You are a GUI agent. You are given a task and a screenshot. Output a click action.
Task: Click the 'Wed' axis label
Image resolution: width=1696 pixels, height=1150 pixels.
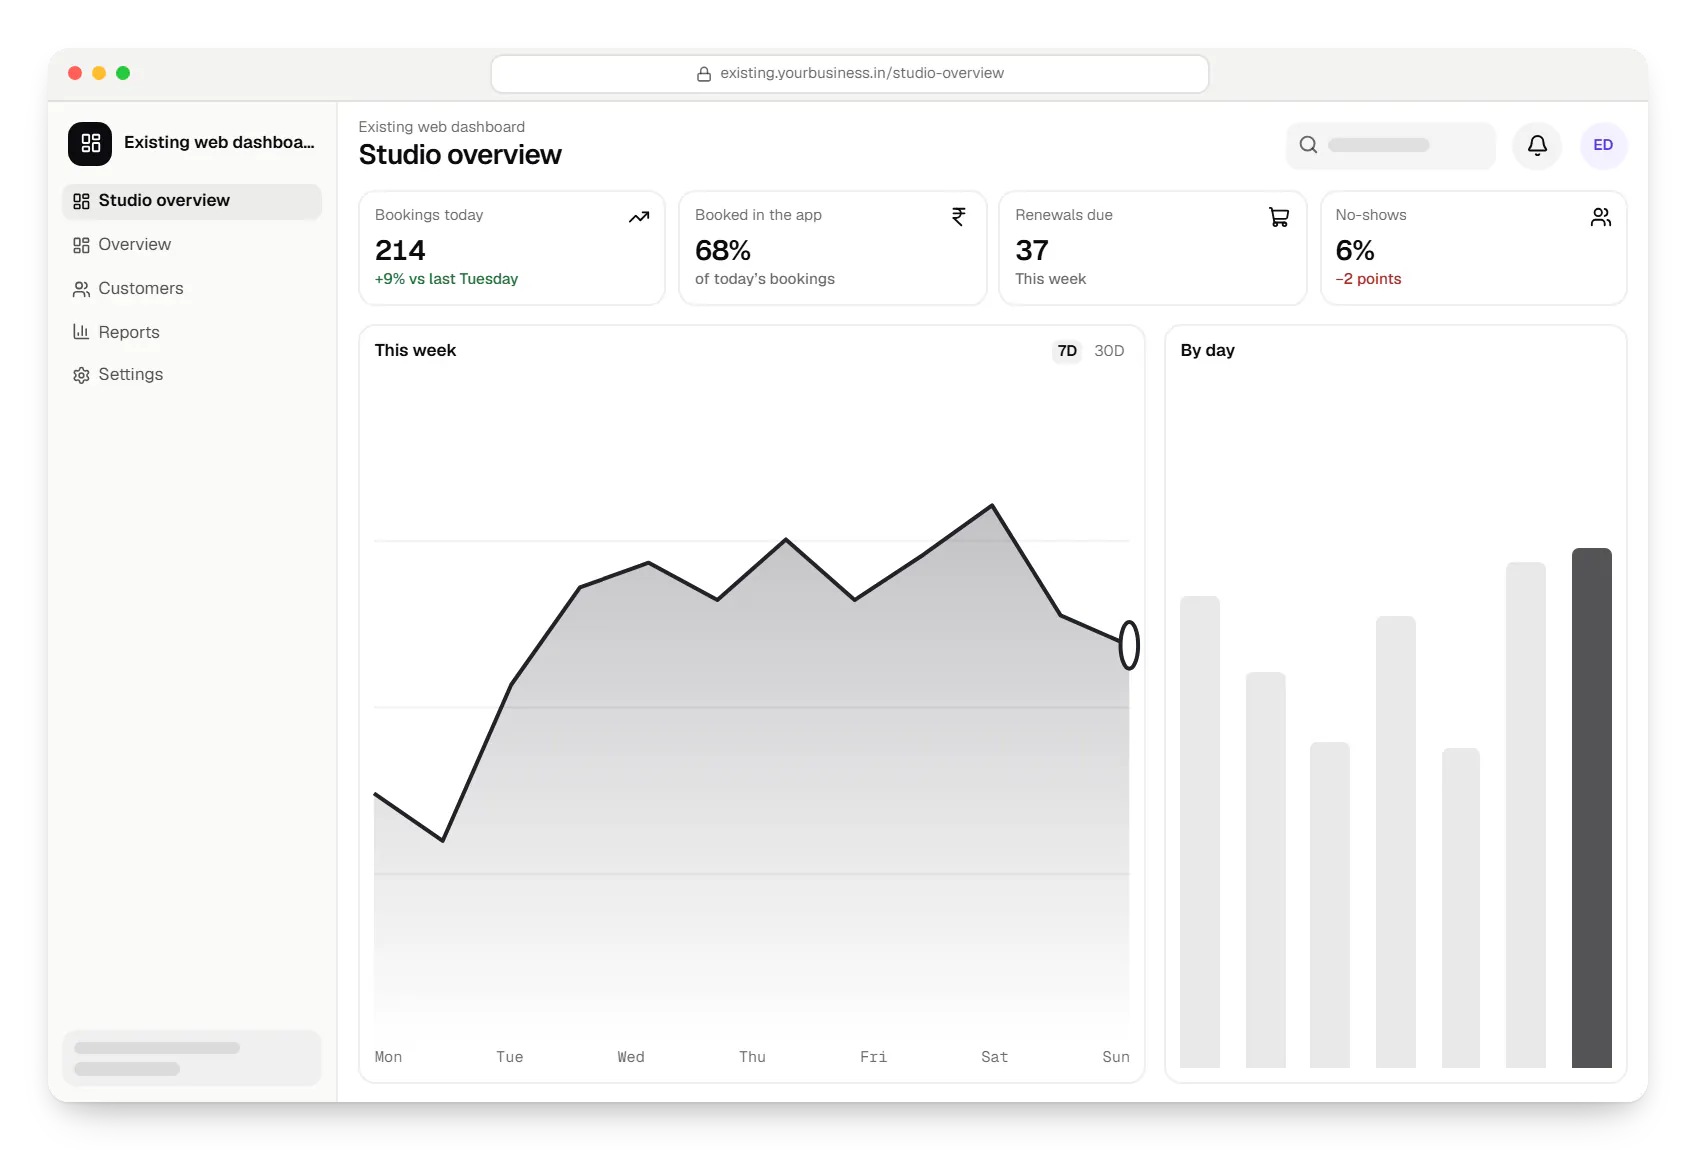click(631, 1057)
